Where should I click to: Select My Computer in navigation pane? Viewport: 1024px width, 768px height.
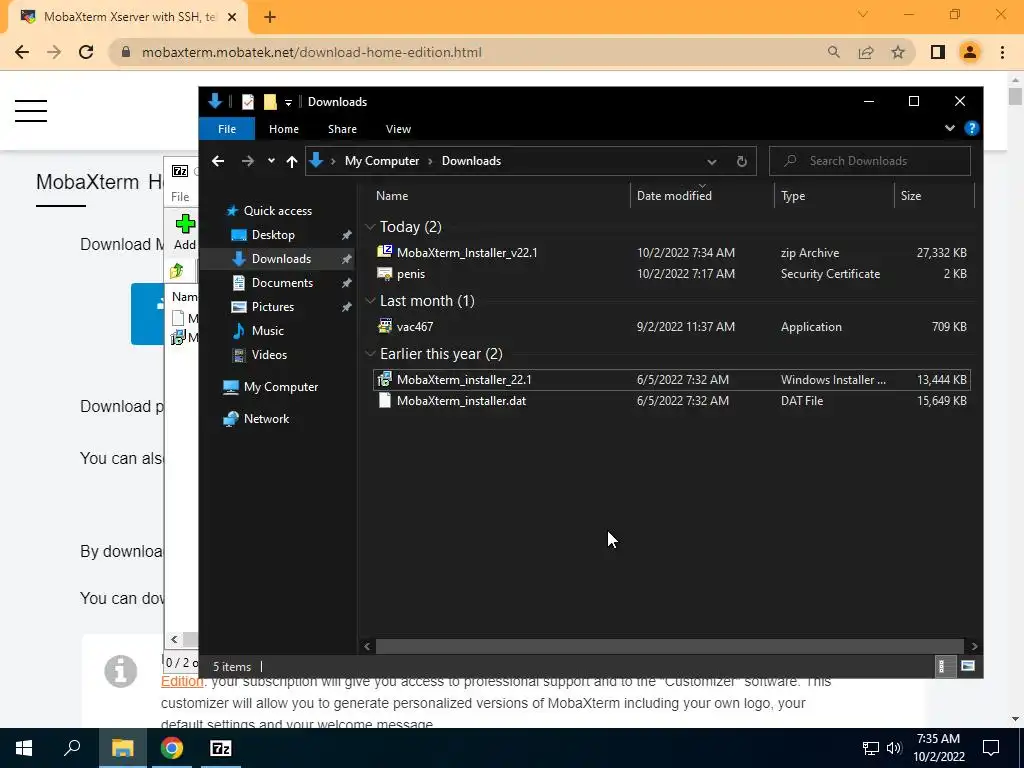coord(280,387)
